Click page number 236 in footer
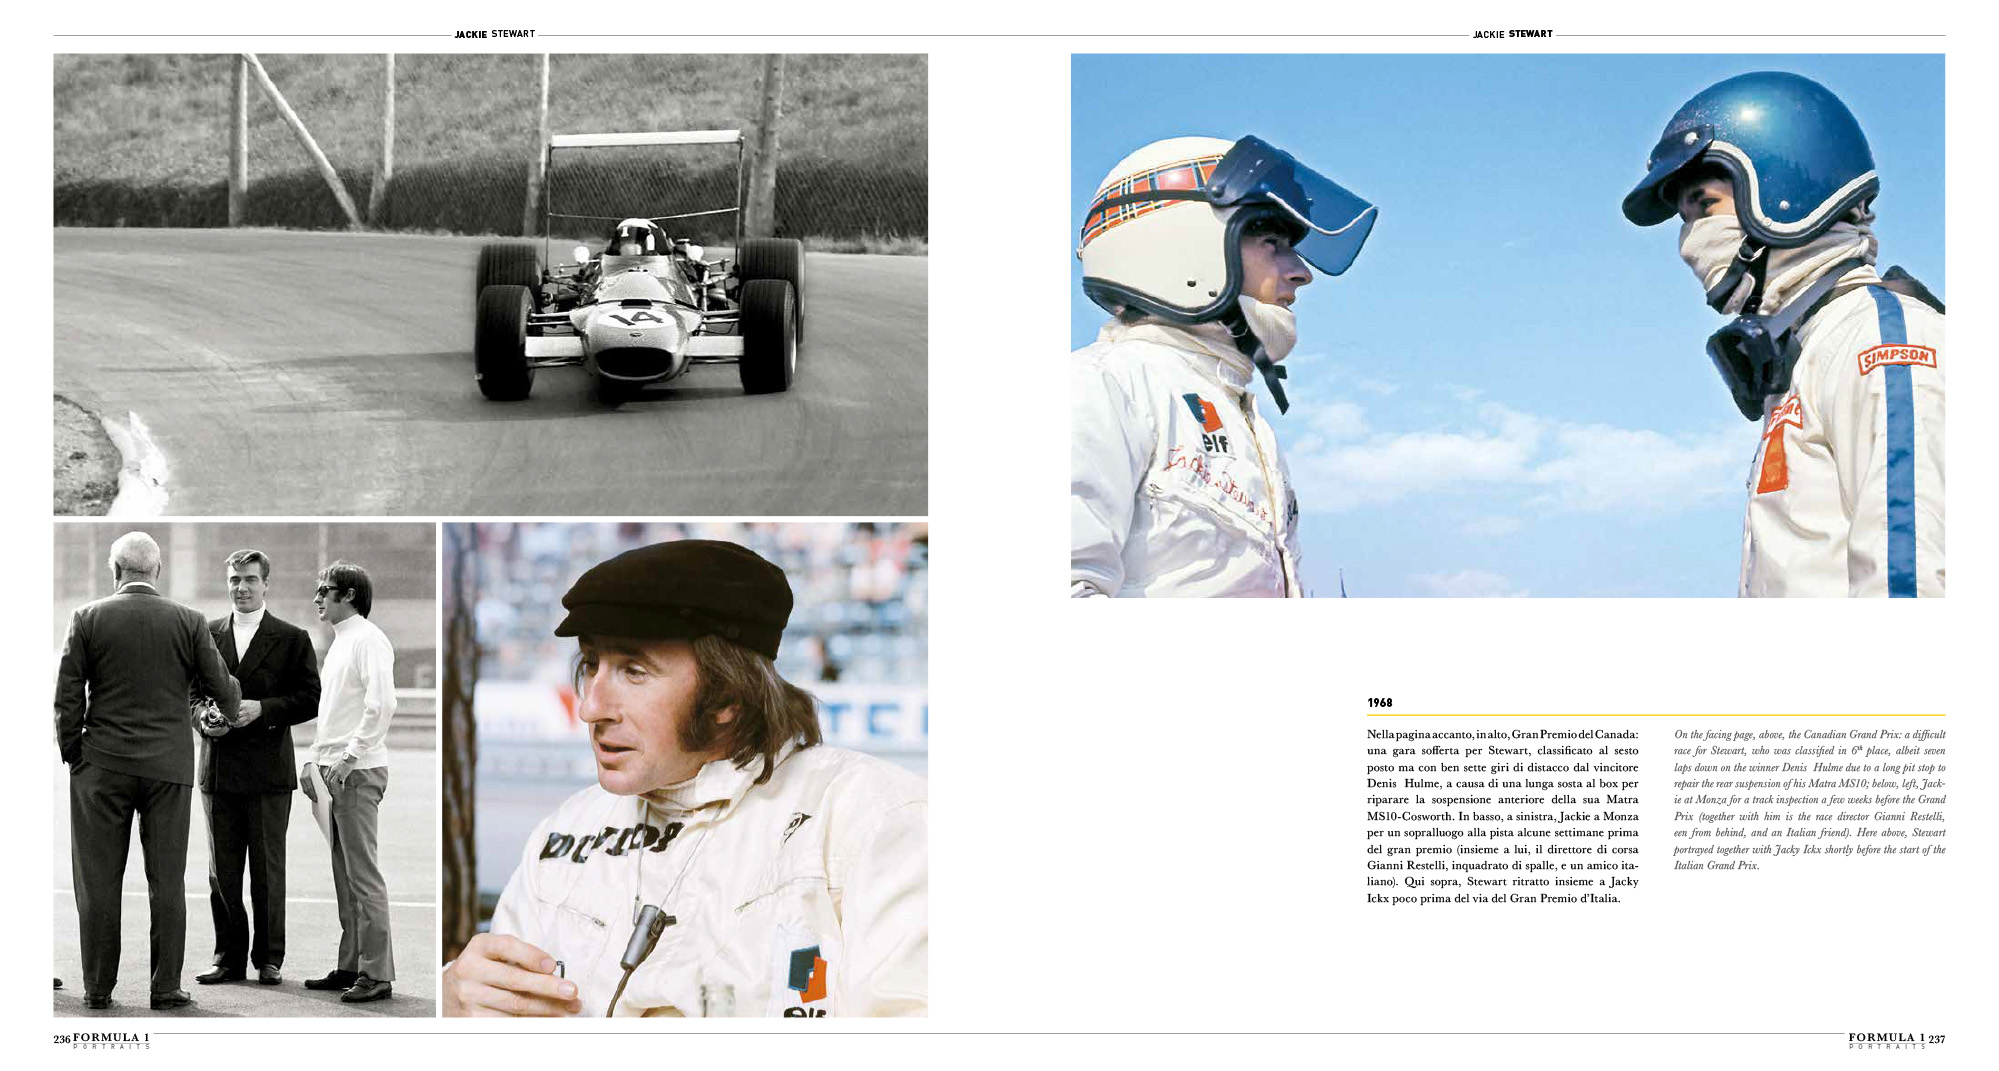 [x=62, y=1040]
